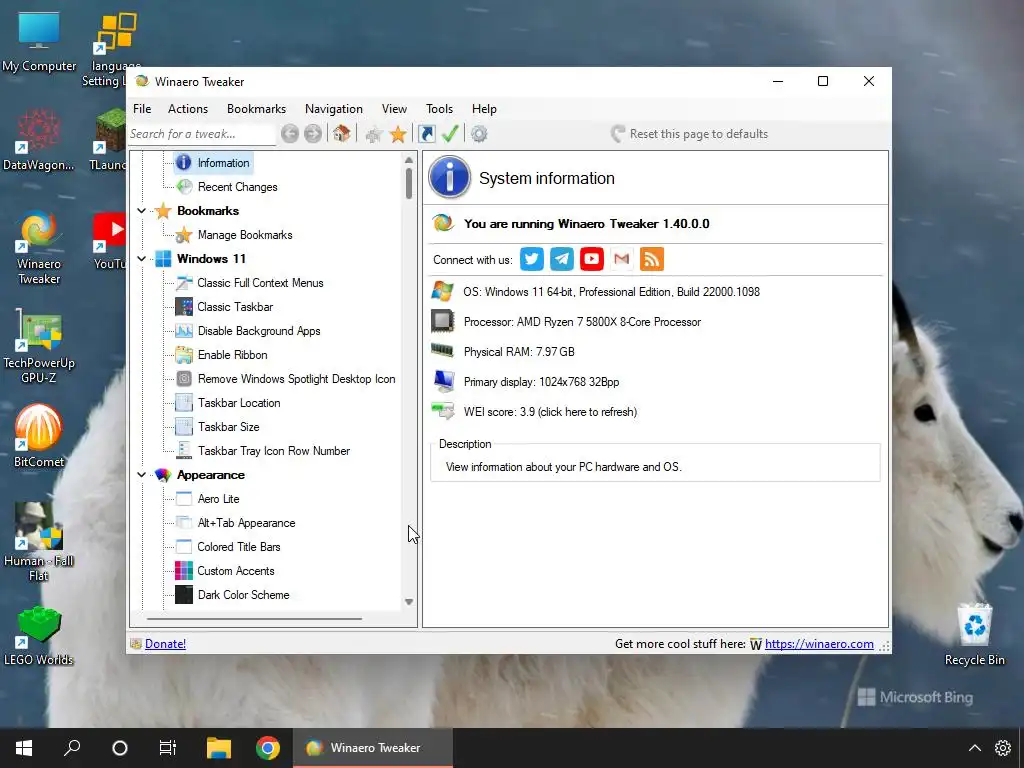Click the Windows OS flag icon

click(x=442, y=291)
